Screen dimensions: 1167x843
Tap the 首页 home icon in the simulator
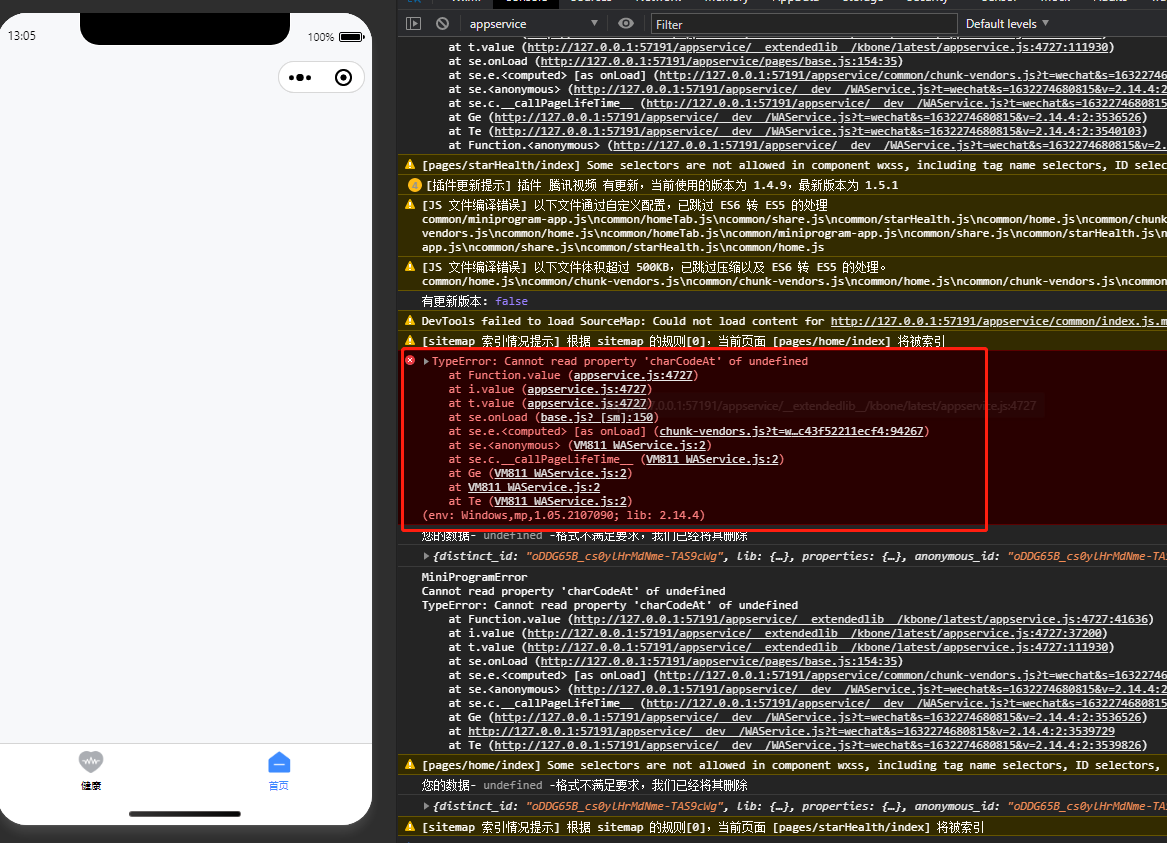click(x=278, y=761)
